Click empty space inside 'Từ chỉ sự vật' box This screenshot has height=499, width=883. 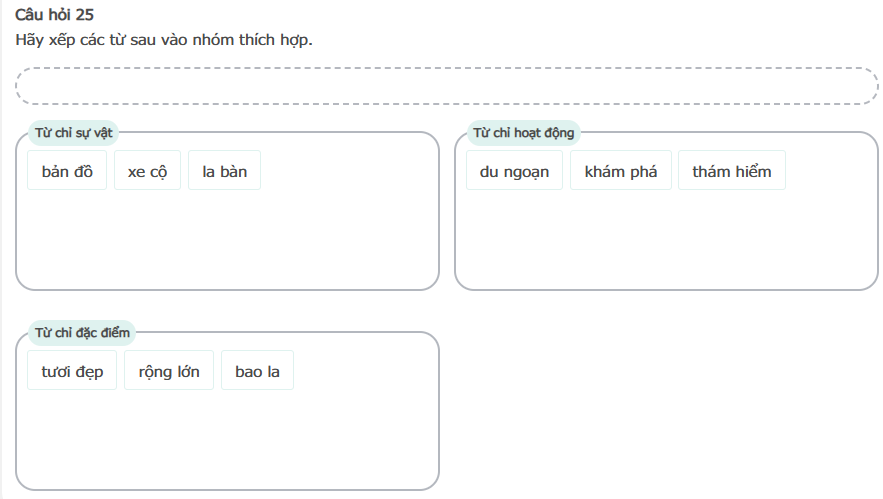[227, 241]
